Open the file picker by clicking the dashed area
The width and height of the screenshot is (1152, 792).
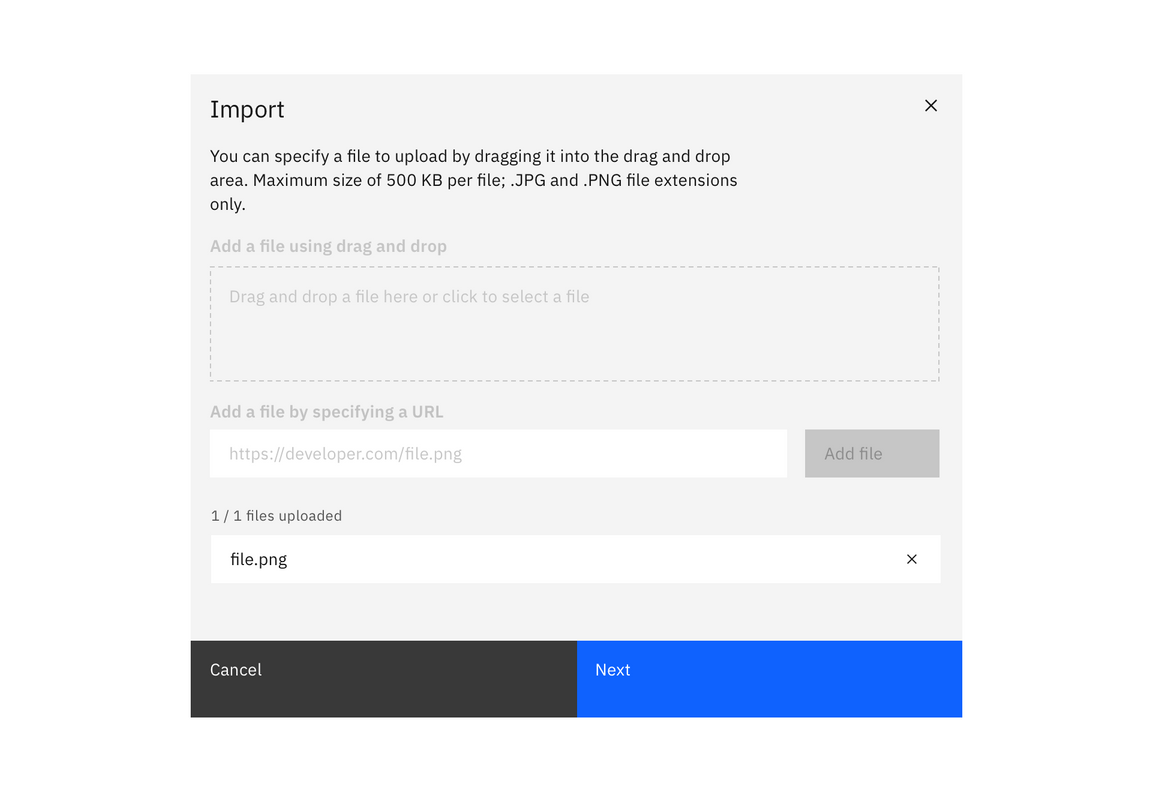tap(574, 323)
